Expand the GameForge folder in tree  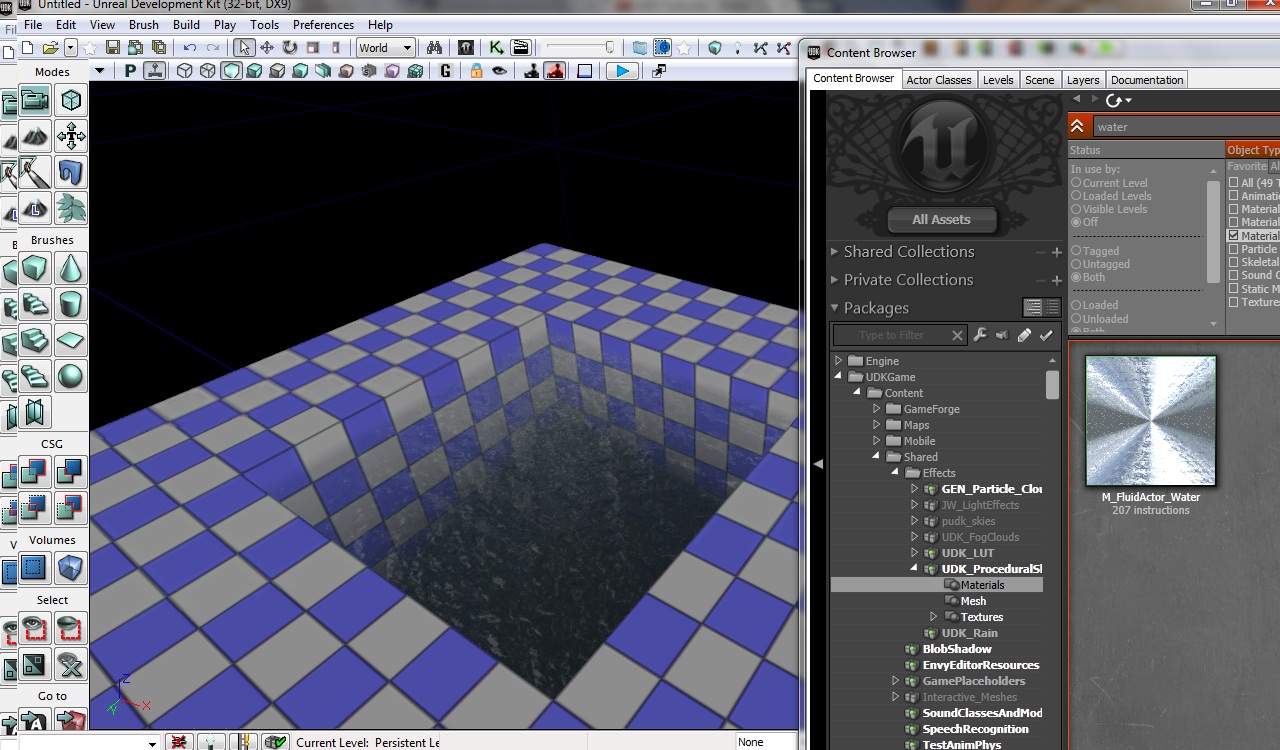[x=876, y=409]
